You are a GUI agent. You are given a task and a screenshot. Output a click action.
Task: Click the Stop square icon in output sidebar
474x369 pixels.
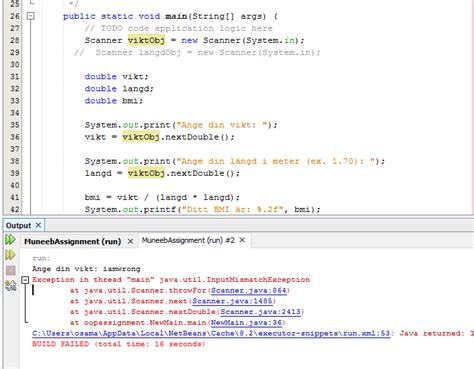(x=11, y=270)
